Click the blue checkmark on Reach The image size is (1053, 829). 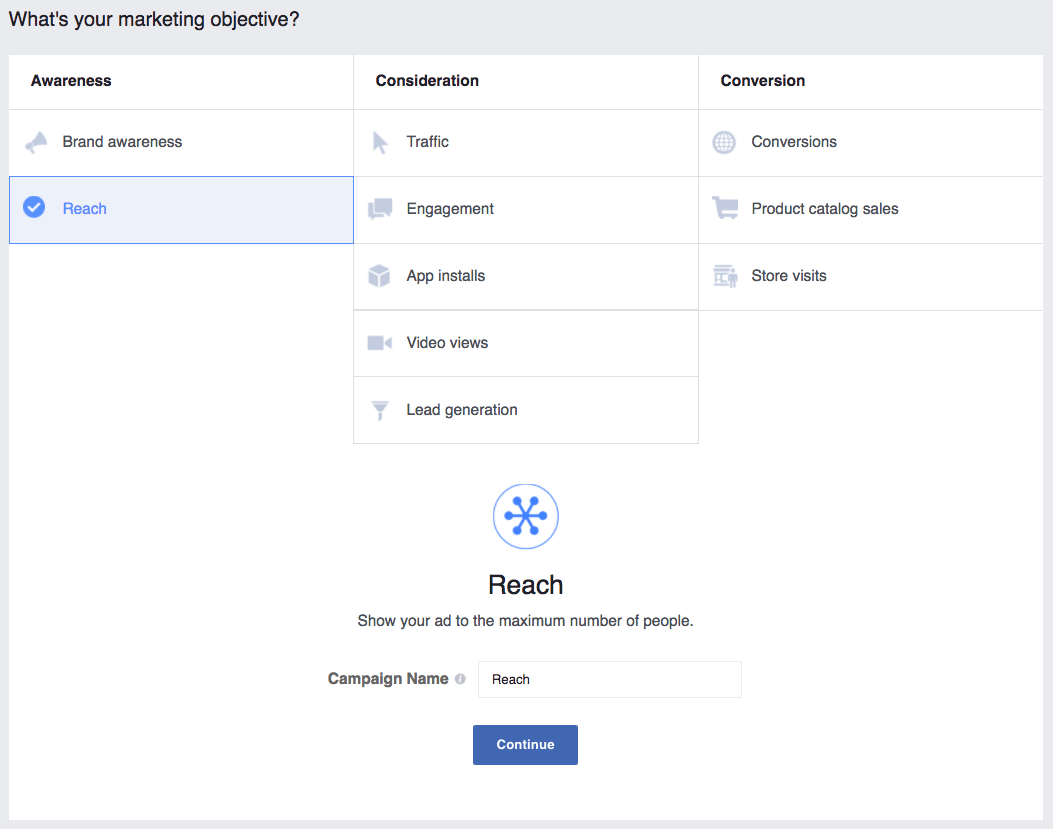(x=33, y=208)
